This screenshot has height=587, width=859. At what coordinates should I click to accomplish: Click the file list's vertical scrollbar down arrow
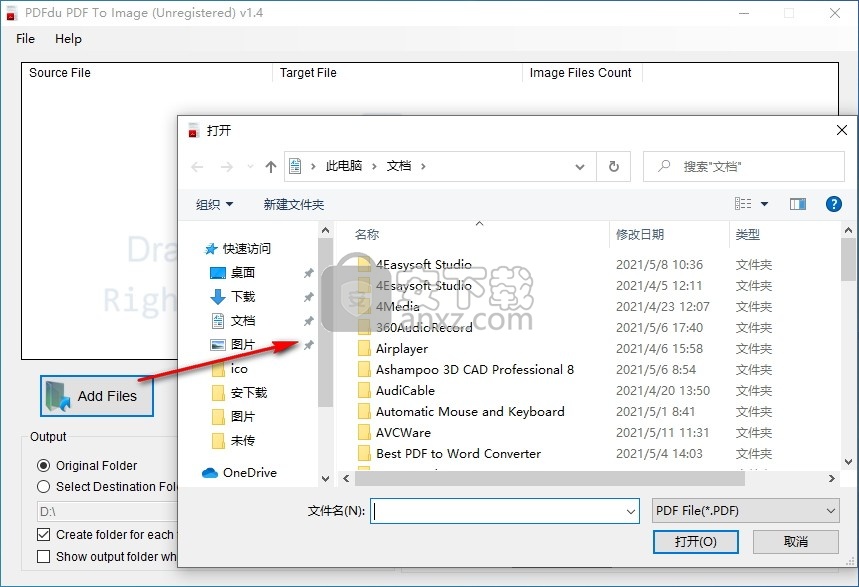[x=849, y=461]
